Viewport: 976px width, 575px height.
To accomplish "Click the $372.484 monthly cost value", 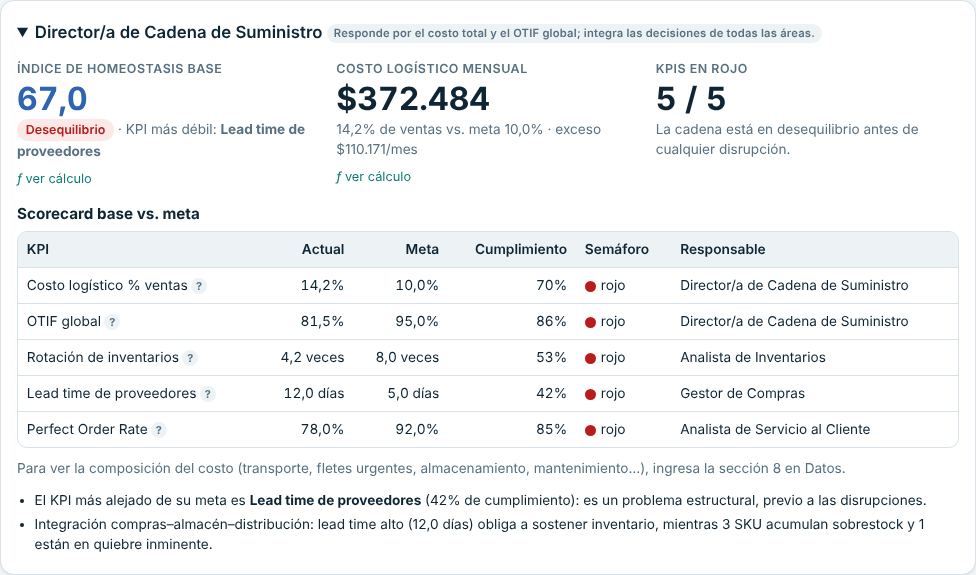I will pyautogui.click(x=413, y=98).
